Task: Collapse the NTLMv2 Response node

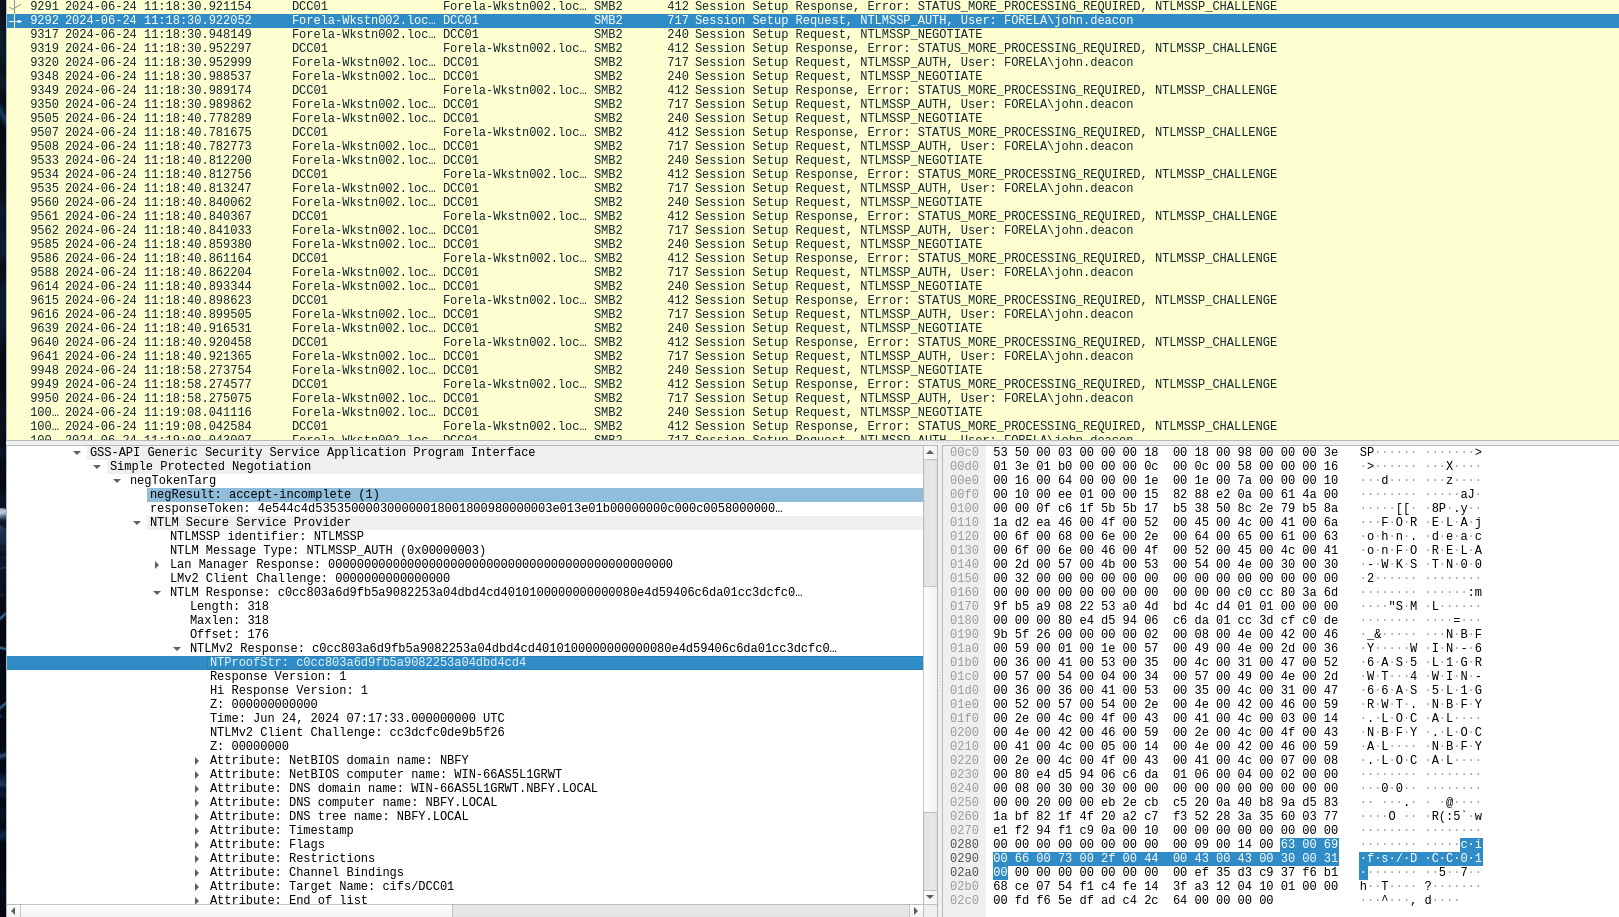Action: tap(177, 649)
